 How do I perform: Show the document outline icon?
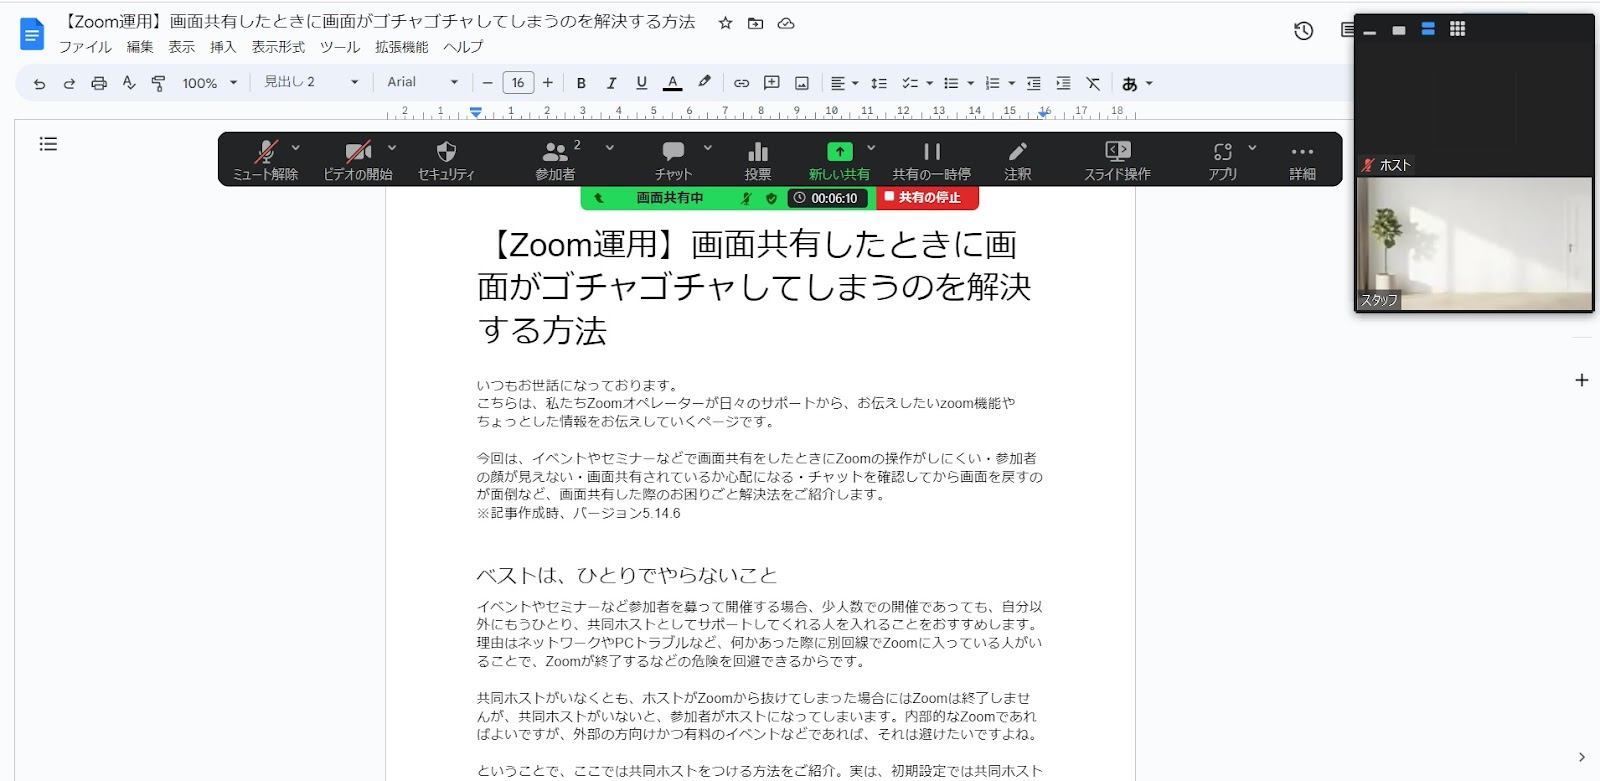point(48,144)
